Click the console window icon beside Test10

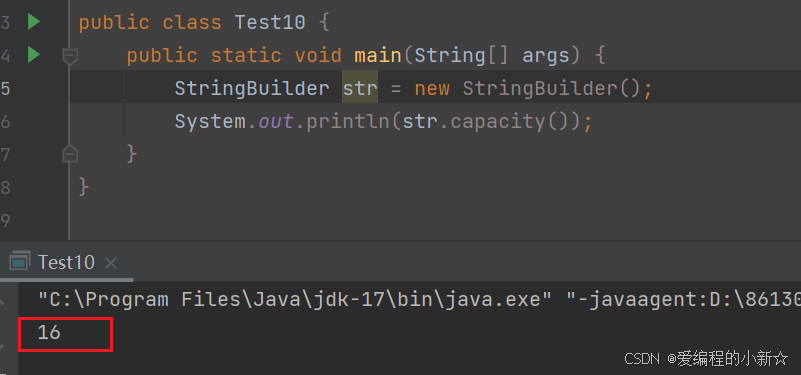pyautogui.click(x=19, y=262)
